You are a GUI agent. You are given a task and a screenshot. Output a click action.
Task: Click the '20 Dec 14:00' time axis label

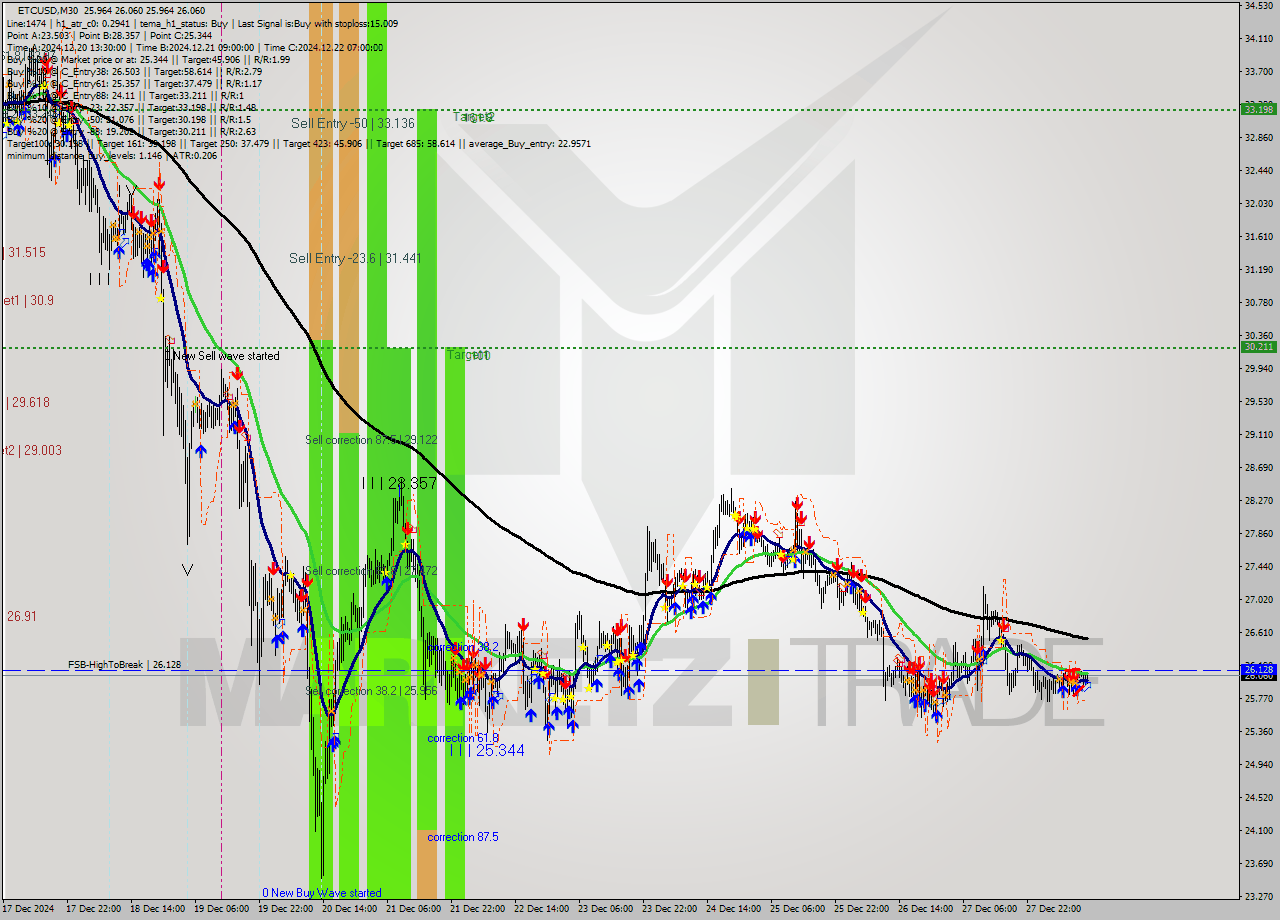[350, 910]
